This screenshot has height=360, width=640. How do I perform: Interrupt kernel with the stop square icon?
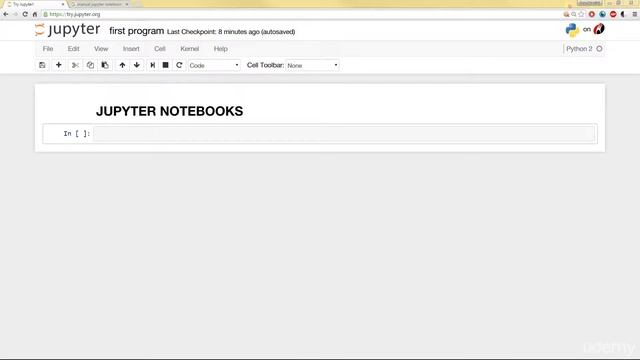[165, 65]
